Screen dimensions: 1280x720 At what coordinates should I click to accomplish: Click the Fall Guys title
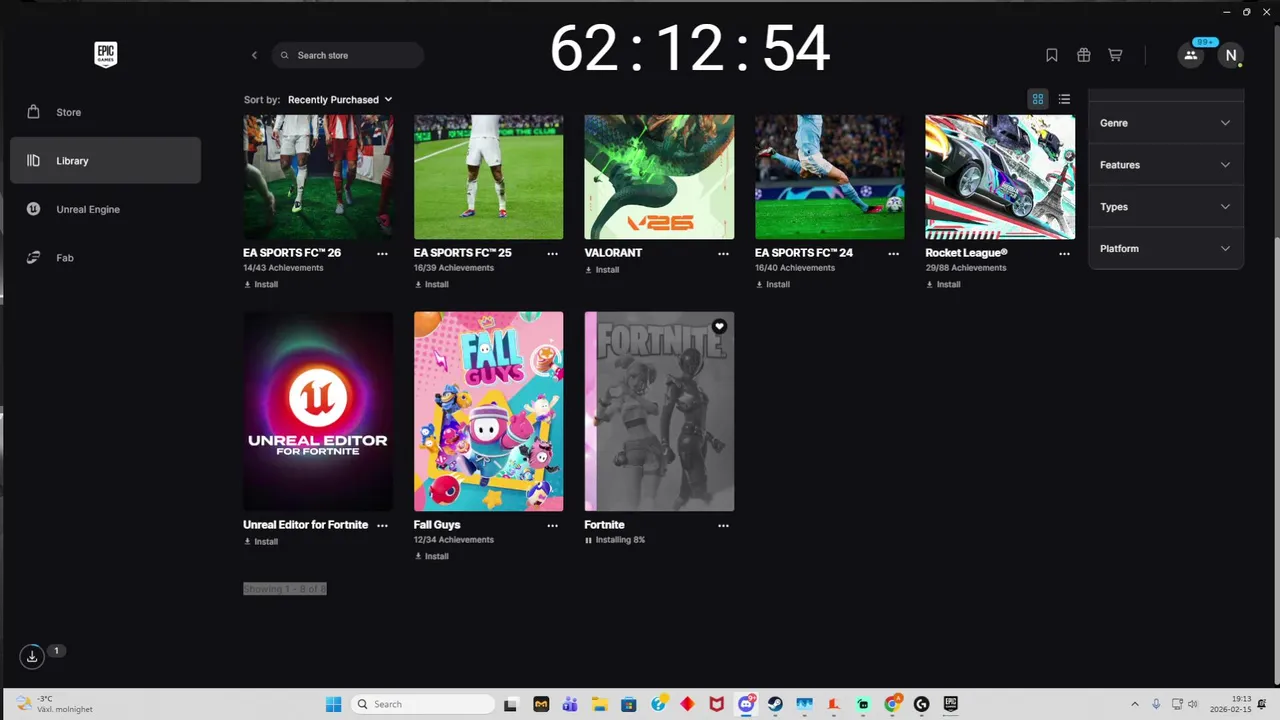(x=437, y=525)
